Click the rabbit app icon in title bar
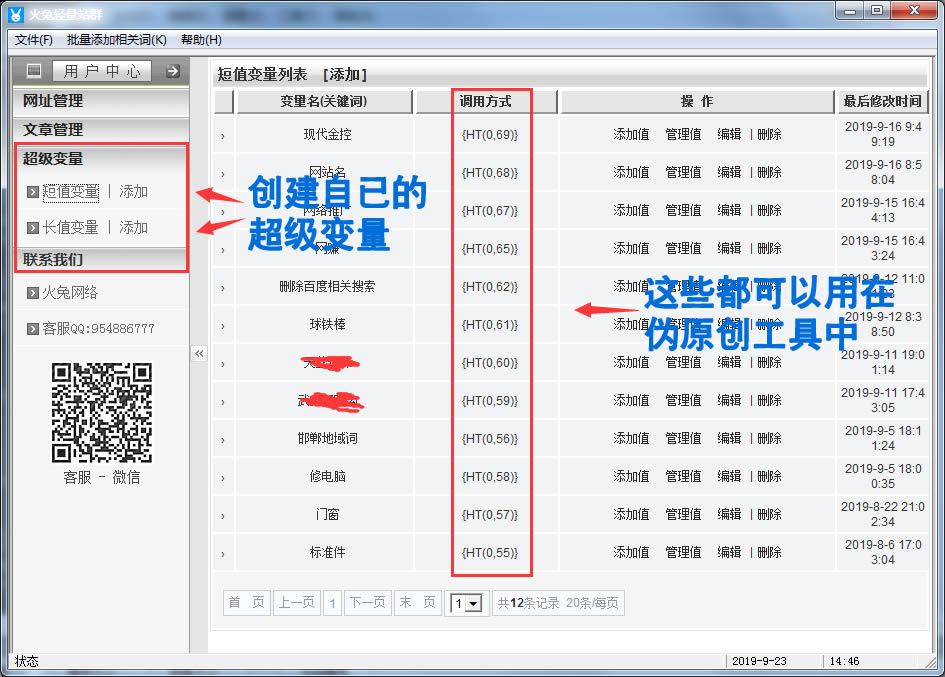The image size is (945, 677). click(x=17, y=14)
